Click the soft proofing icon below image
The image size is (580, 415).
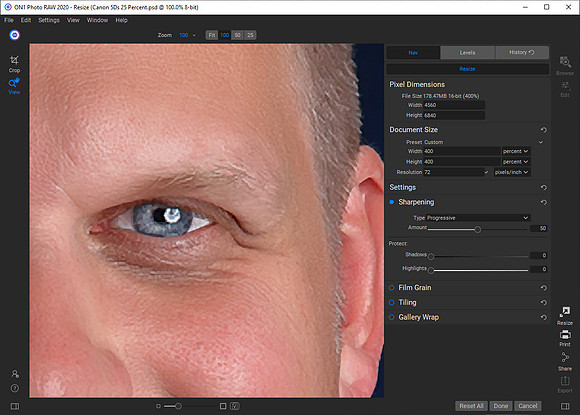click(235, 406)
